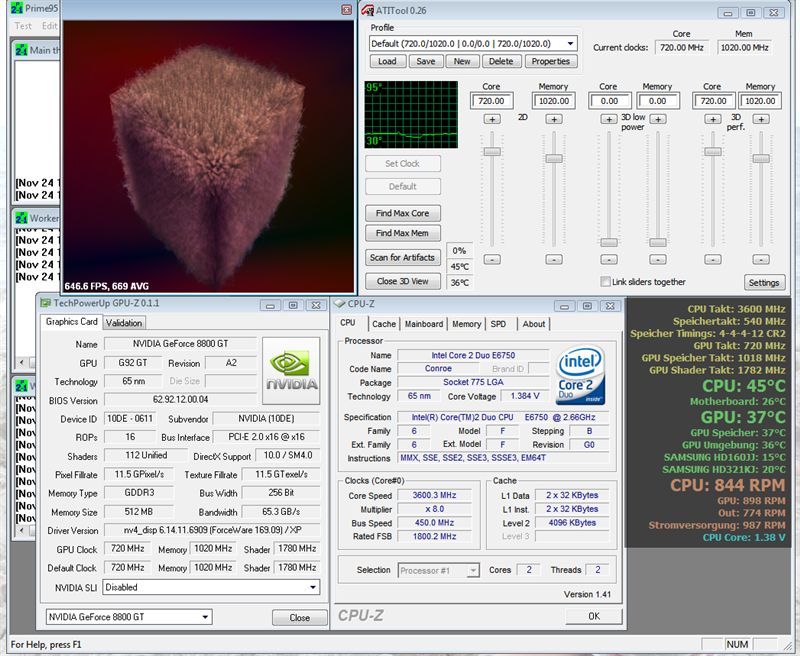Click the NVIDIA logo in GPU-Z
800x656 pixels.
point(291,371)
